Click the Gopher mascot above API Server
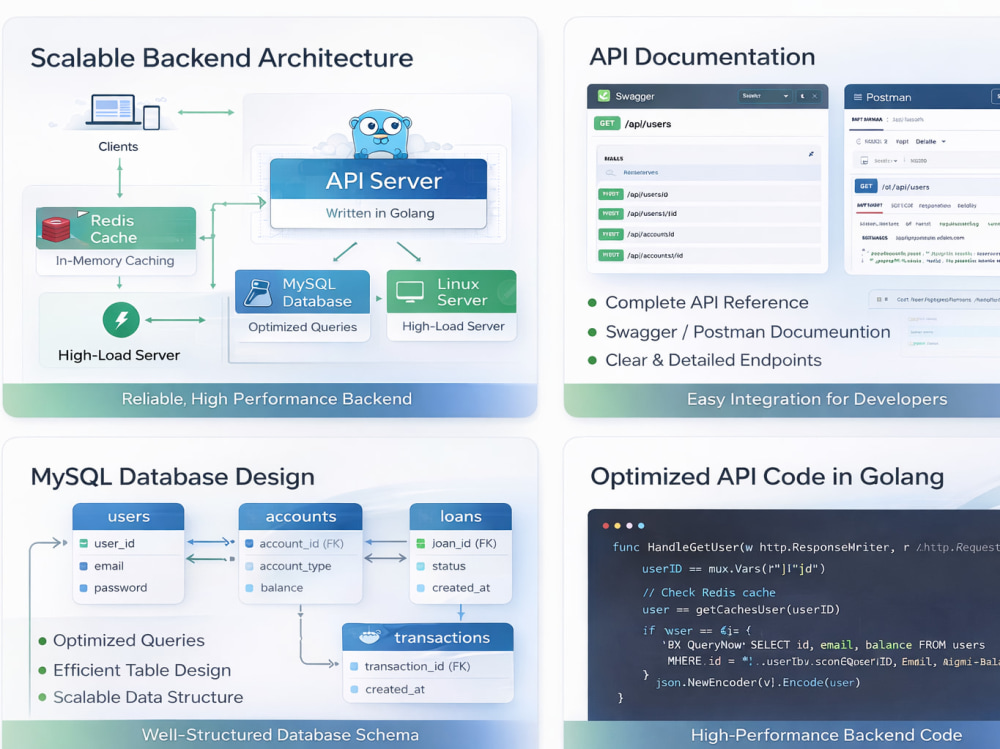The width and height of the screenshot is (1000, 749). click(380, 134)
